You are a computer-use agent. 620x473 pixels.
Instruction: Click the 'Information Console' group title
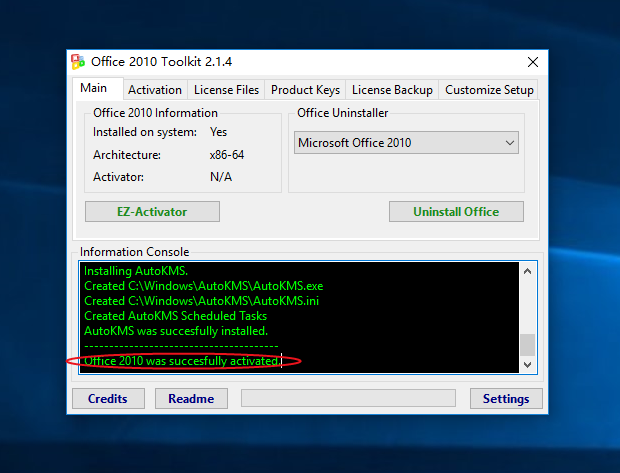[x=134, y=252]
